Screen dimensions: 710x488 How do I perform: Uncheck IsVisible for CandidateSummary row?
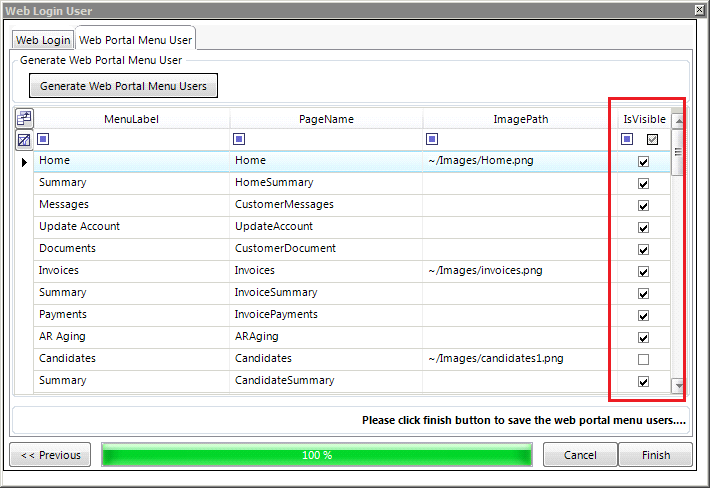(x=643, y=382)
